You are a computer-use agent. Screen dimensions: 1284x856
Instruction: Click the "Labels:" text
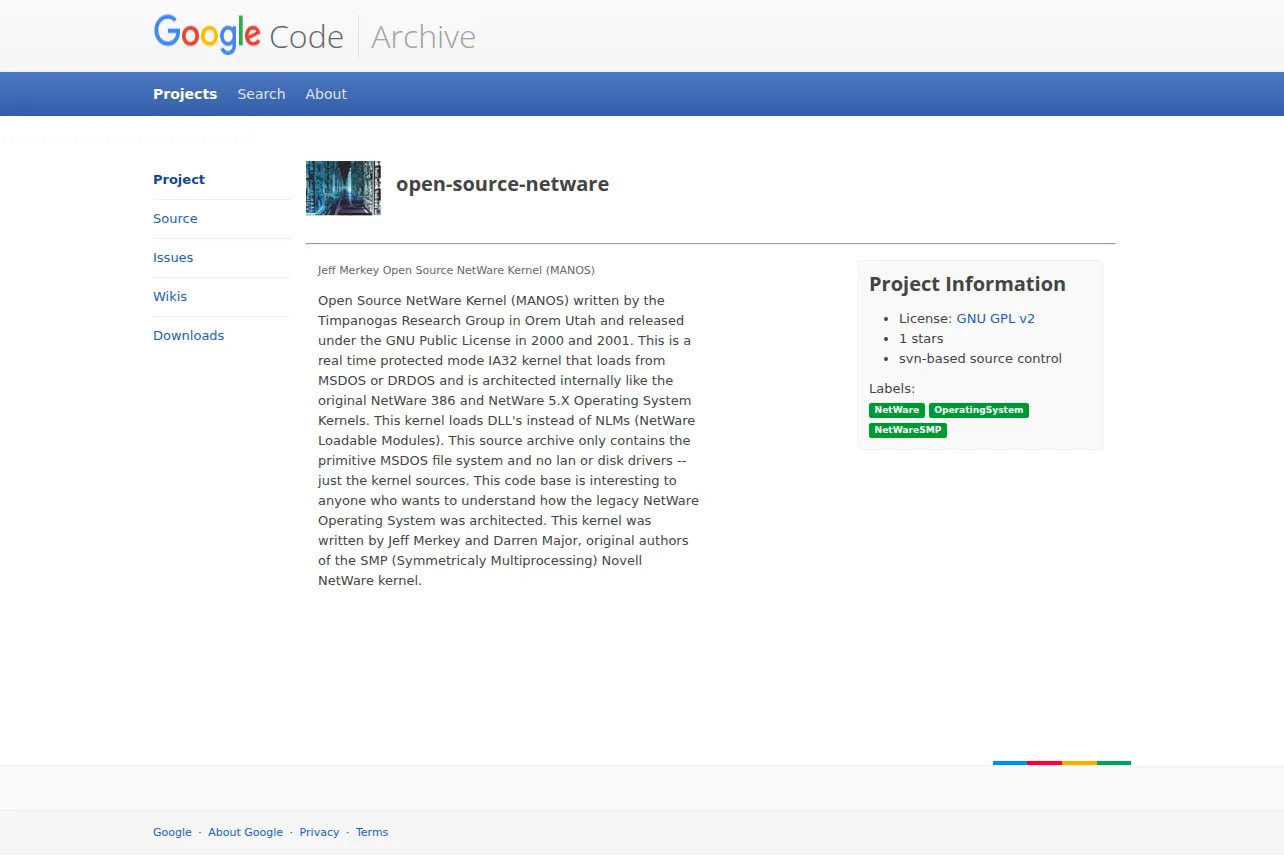point(892,389)
